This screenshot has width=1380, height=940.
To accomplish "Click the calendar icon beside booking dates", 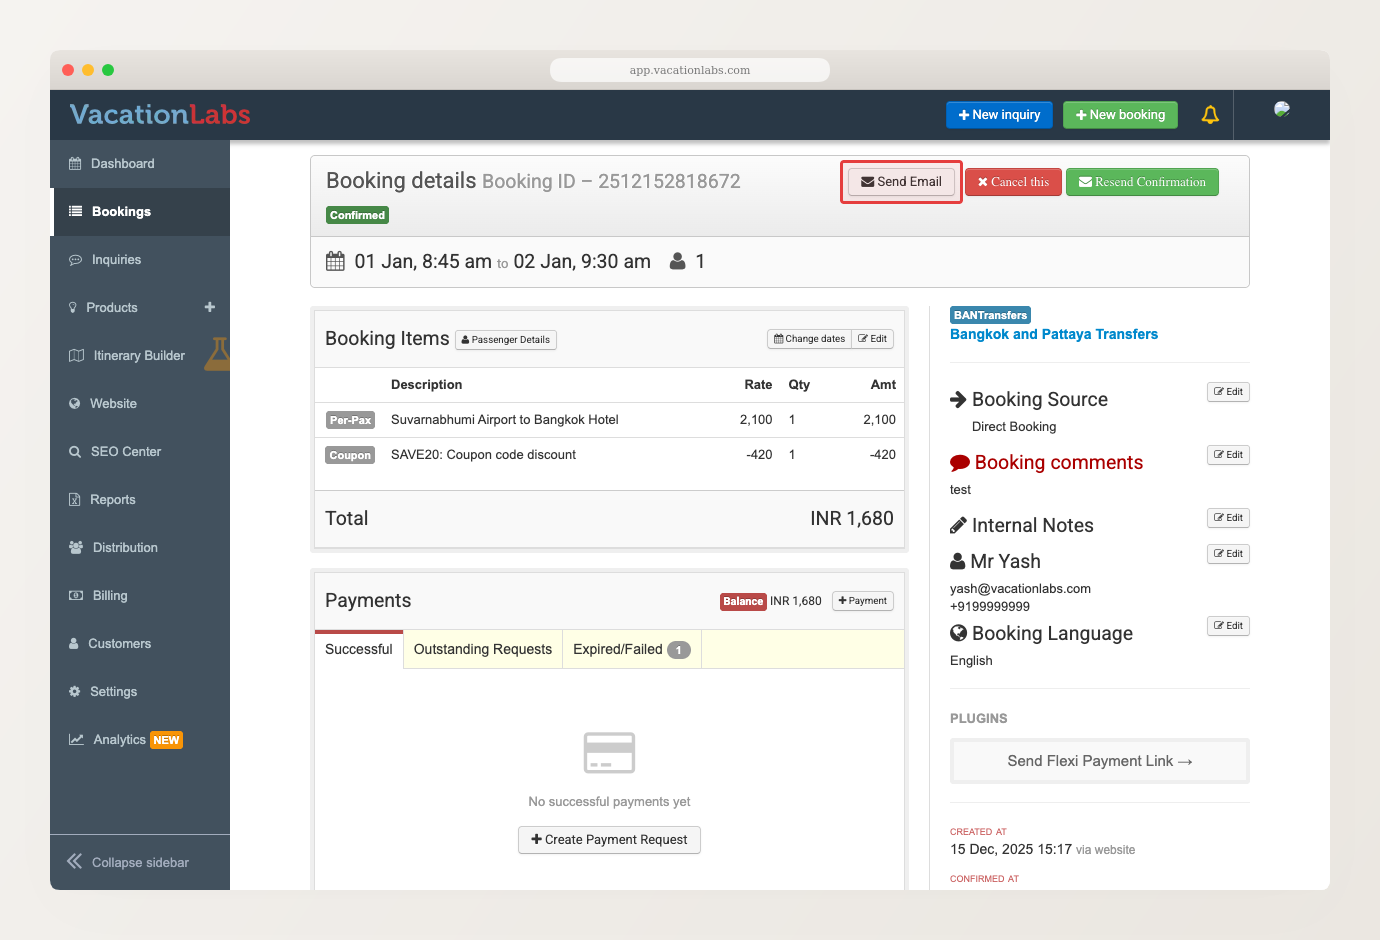I will pyautogui.click(x=336, y=262).
